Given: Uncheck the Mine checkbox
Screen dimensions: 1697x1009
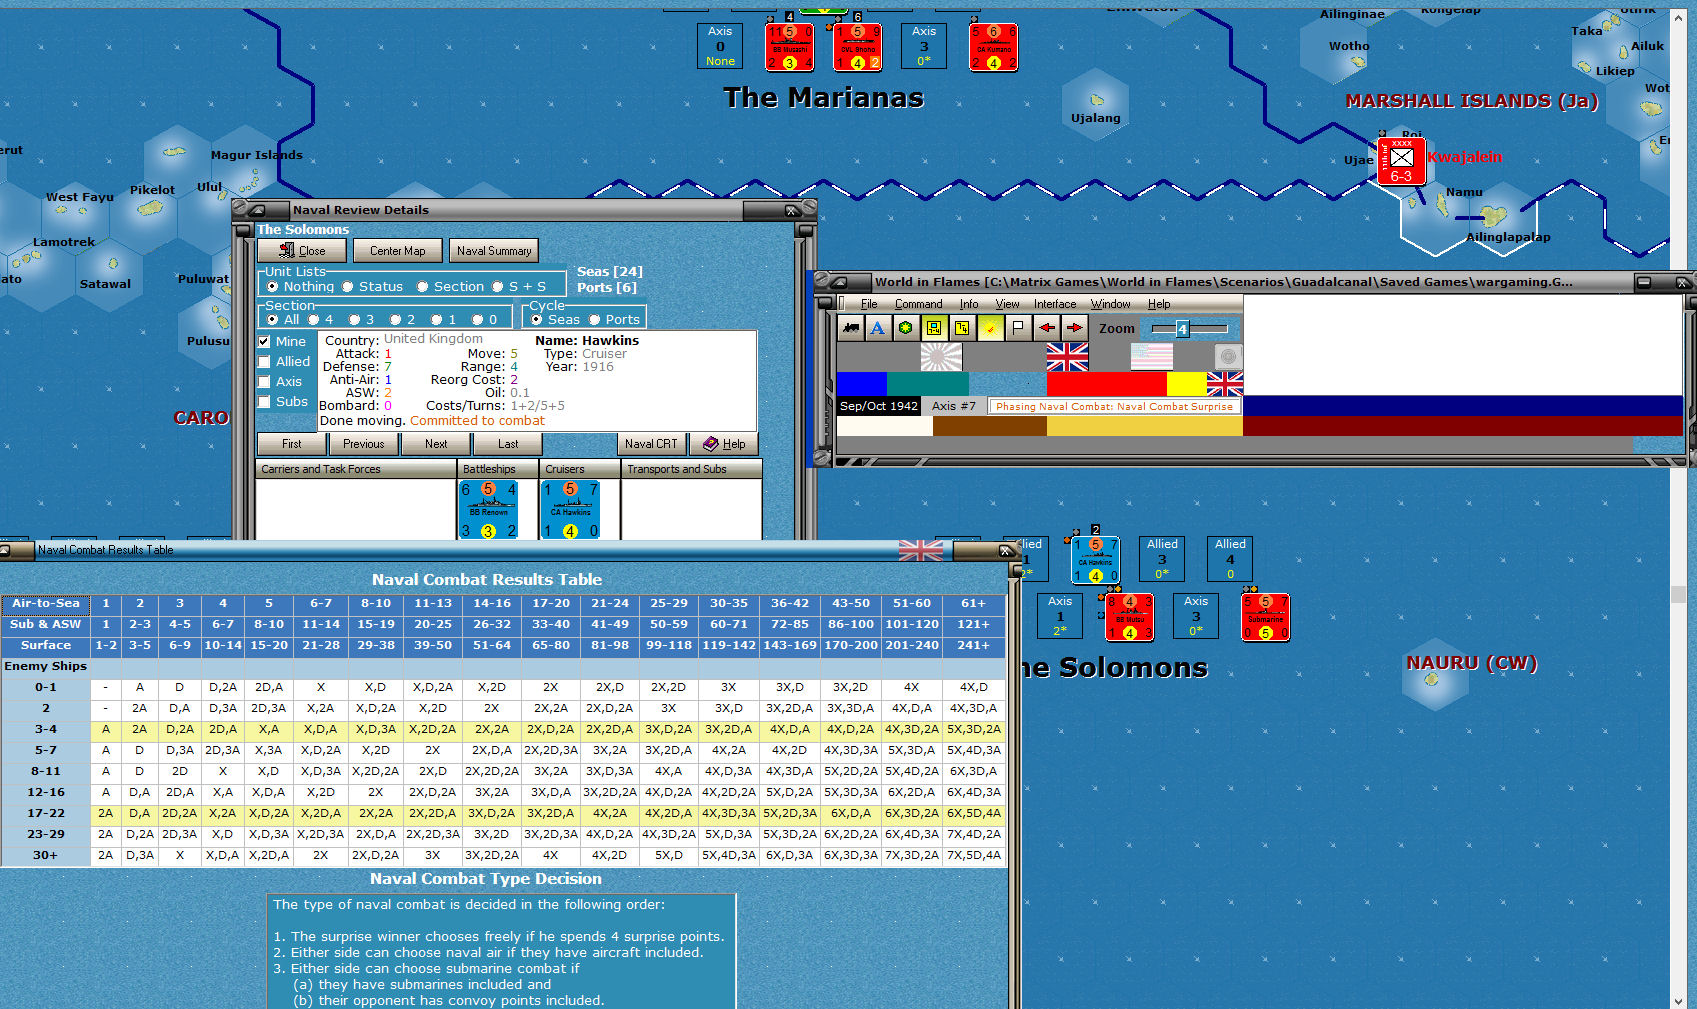Looking at the screenshot, I should tap(264, 341).
